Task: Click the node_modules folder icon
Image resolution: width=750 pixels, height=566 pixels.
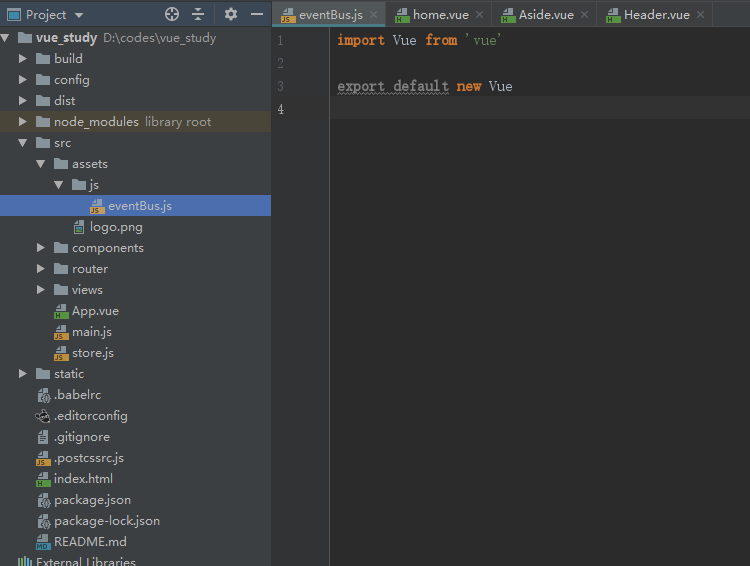Action: [43, 122]
